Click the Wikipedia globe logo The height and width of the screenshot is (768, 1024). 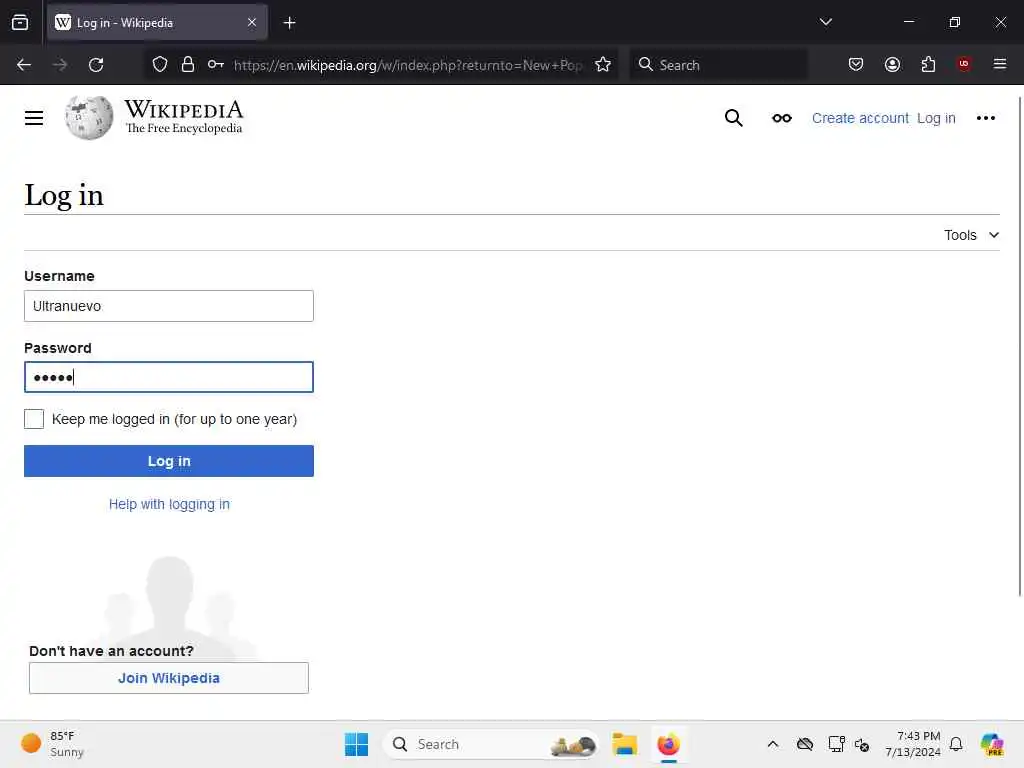[x=89, y=118]
